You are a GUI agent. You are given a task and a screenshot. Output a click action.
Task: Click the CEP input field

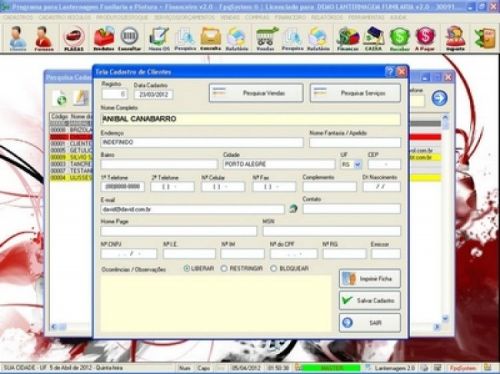point(384,164)
